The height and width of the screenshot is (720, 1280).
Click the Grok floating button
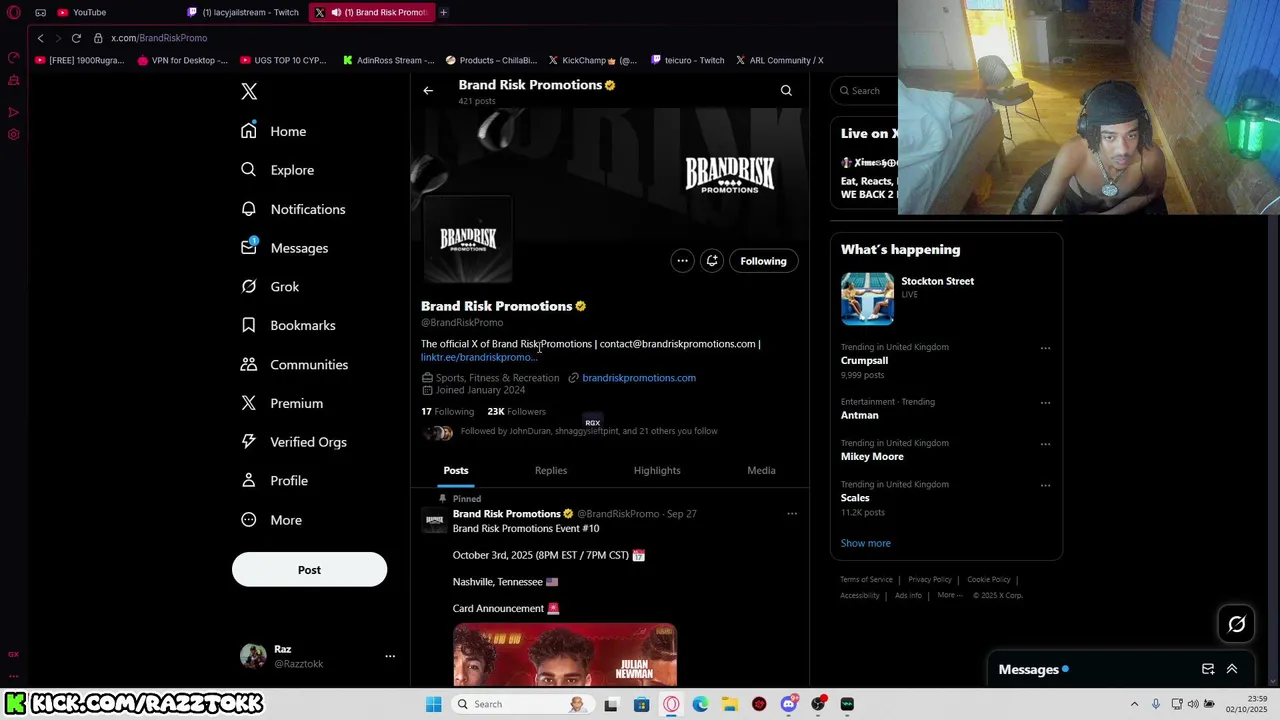click(x=1237, y=624)
